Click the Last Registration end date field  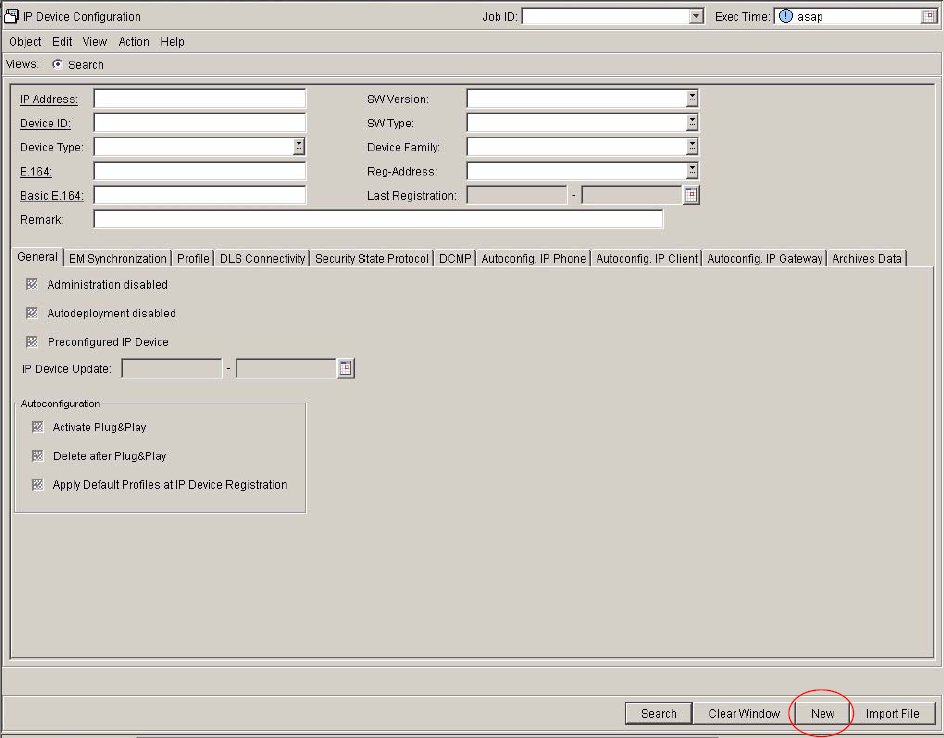point(632,195)
